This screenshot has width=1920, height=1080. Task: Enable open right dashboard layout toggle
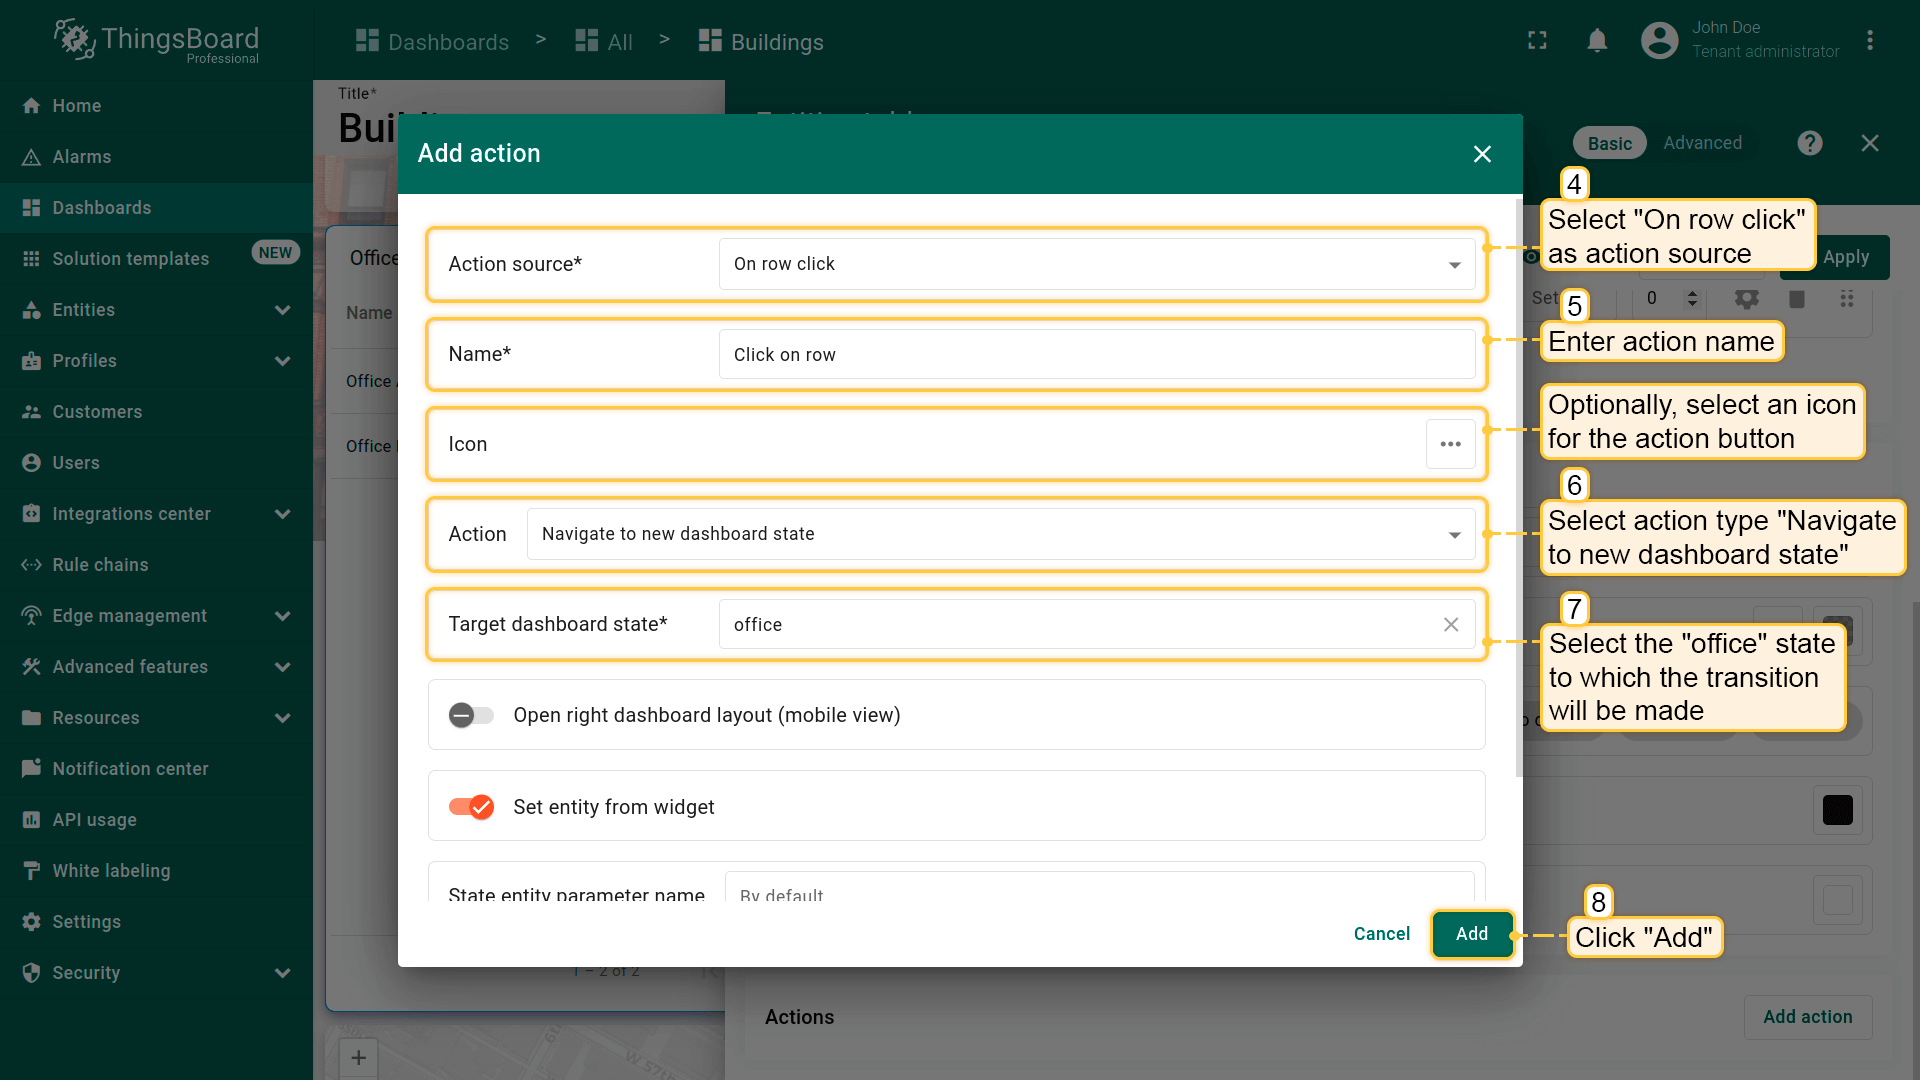tap(471, 715)
